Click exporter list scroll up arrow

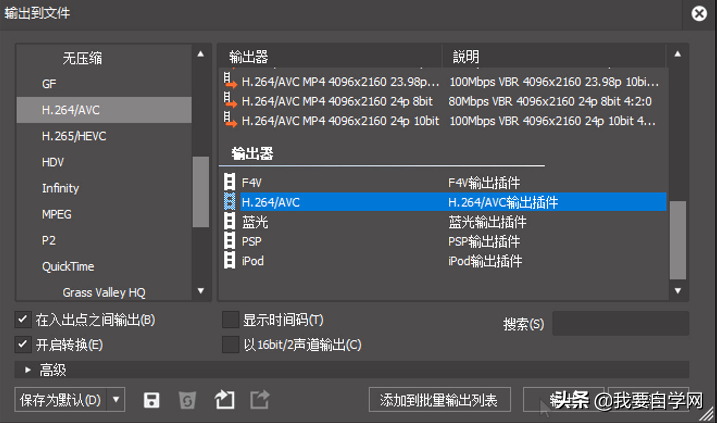[678, 54]
